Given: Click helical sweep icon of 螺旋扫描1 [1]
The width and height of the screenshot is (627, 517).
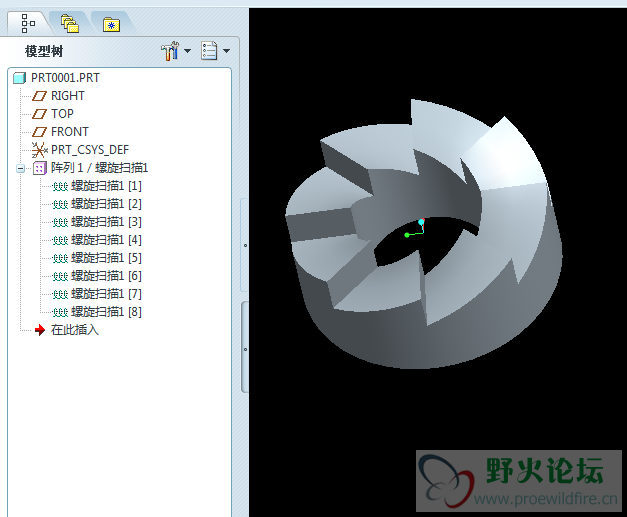Looking at the screenshot, I should pyautogui.click(x=60, y=186).
